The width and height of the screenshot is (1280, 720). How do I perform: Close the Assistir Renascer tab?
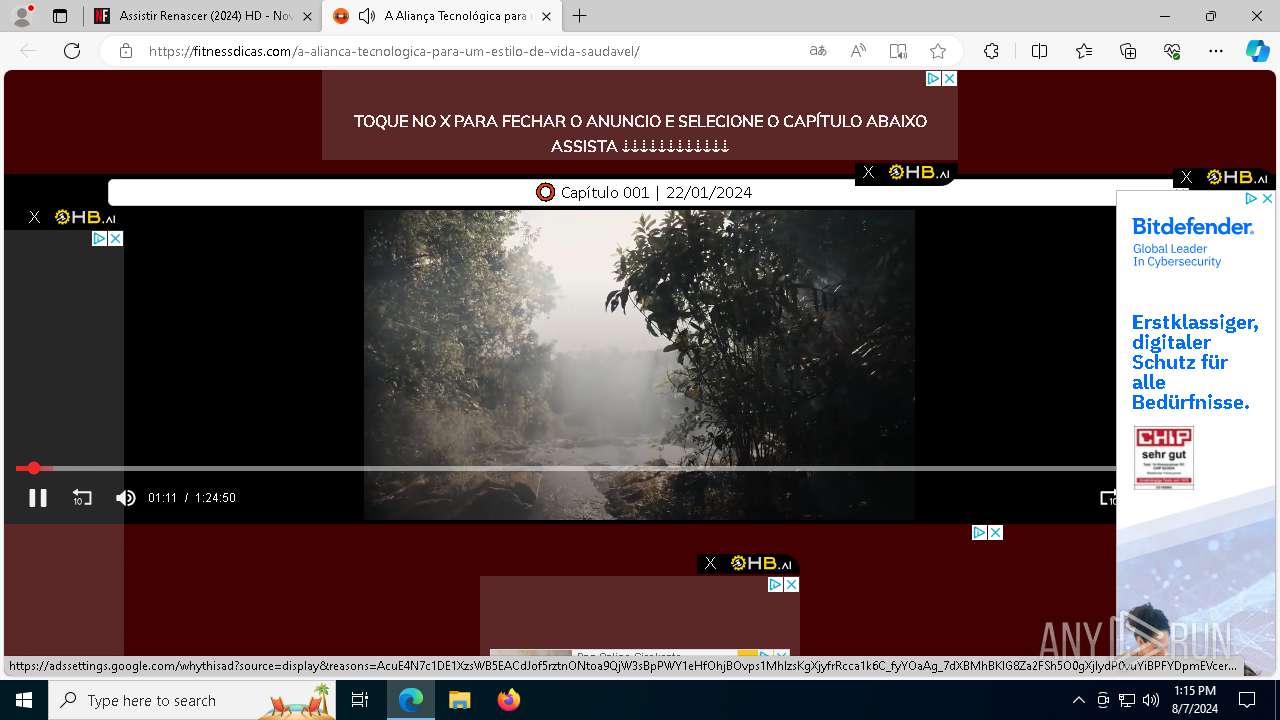307,16
